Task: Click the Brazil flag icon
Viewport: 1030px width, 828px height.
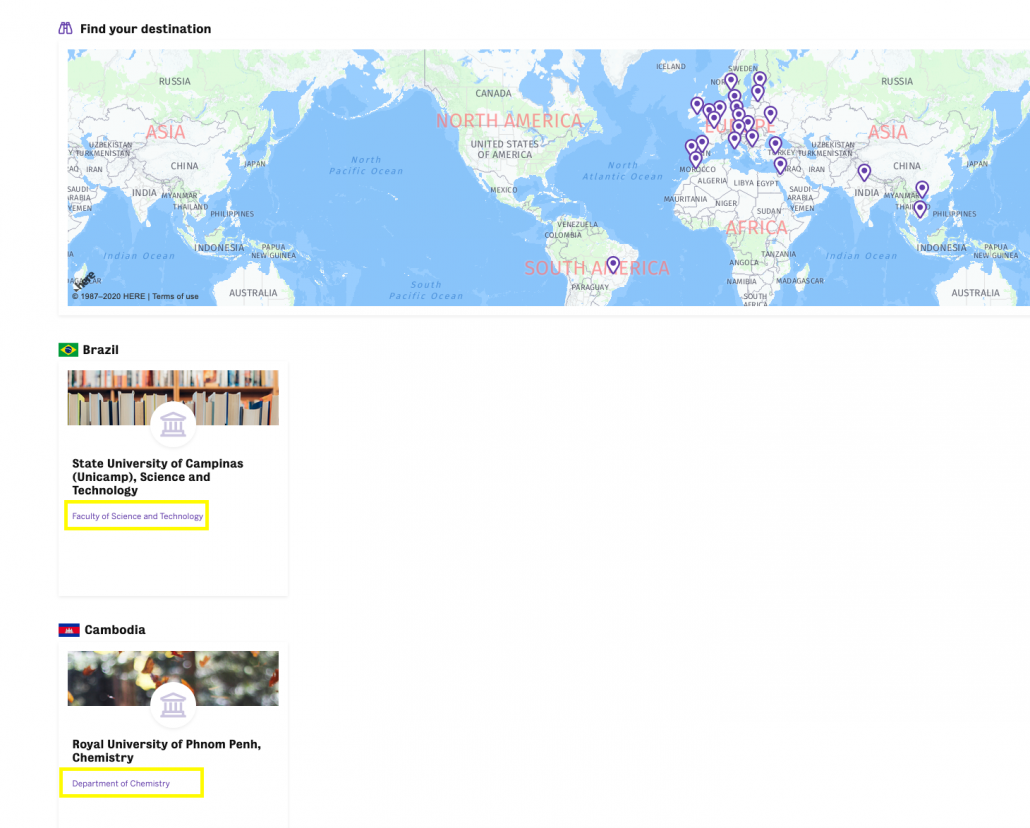Action: 68,350
